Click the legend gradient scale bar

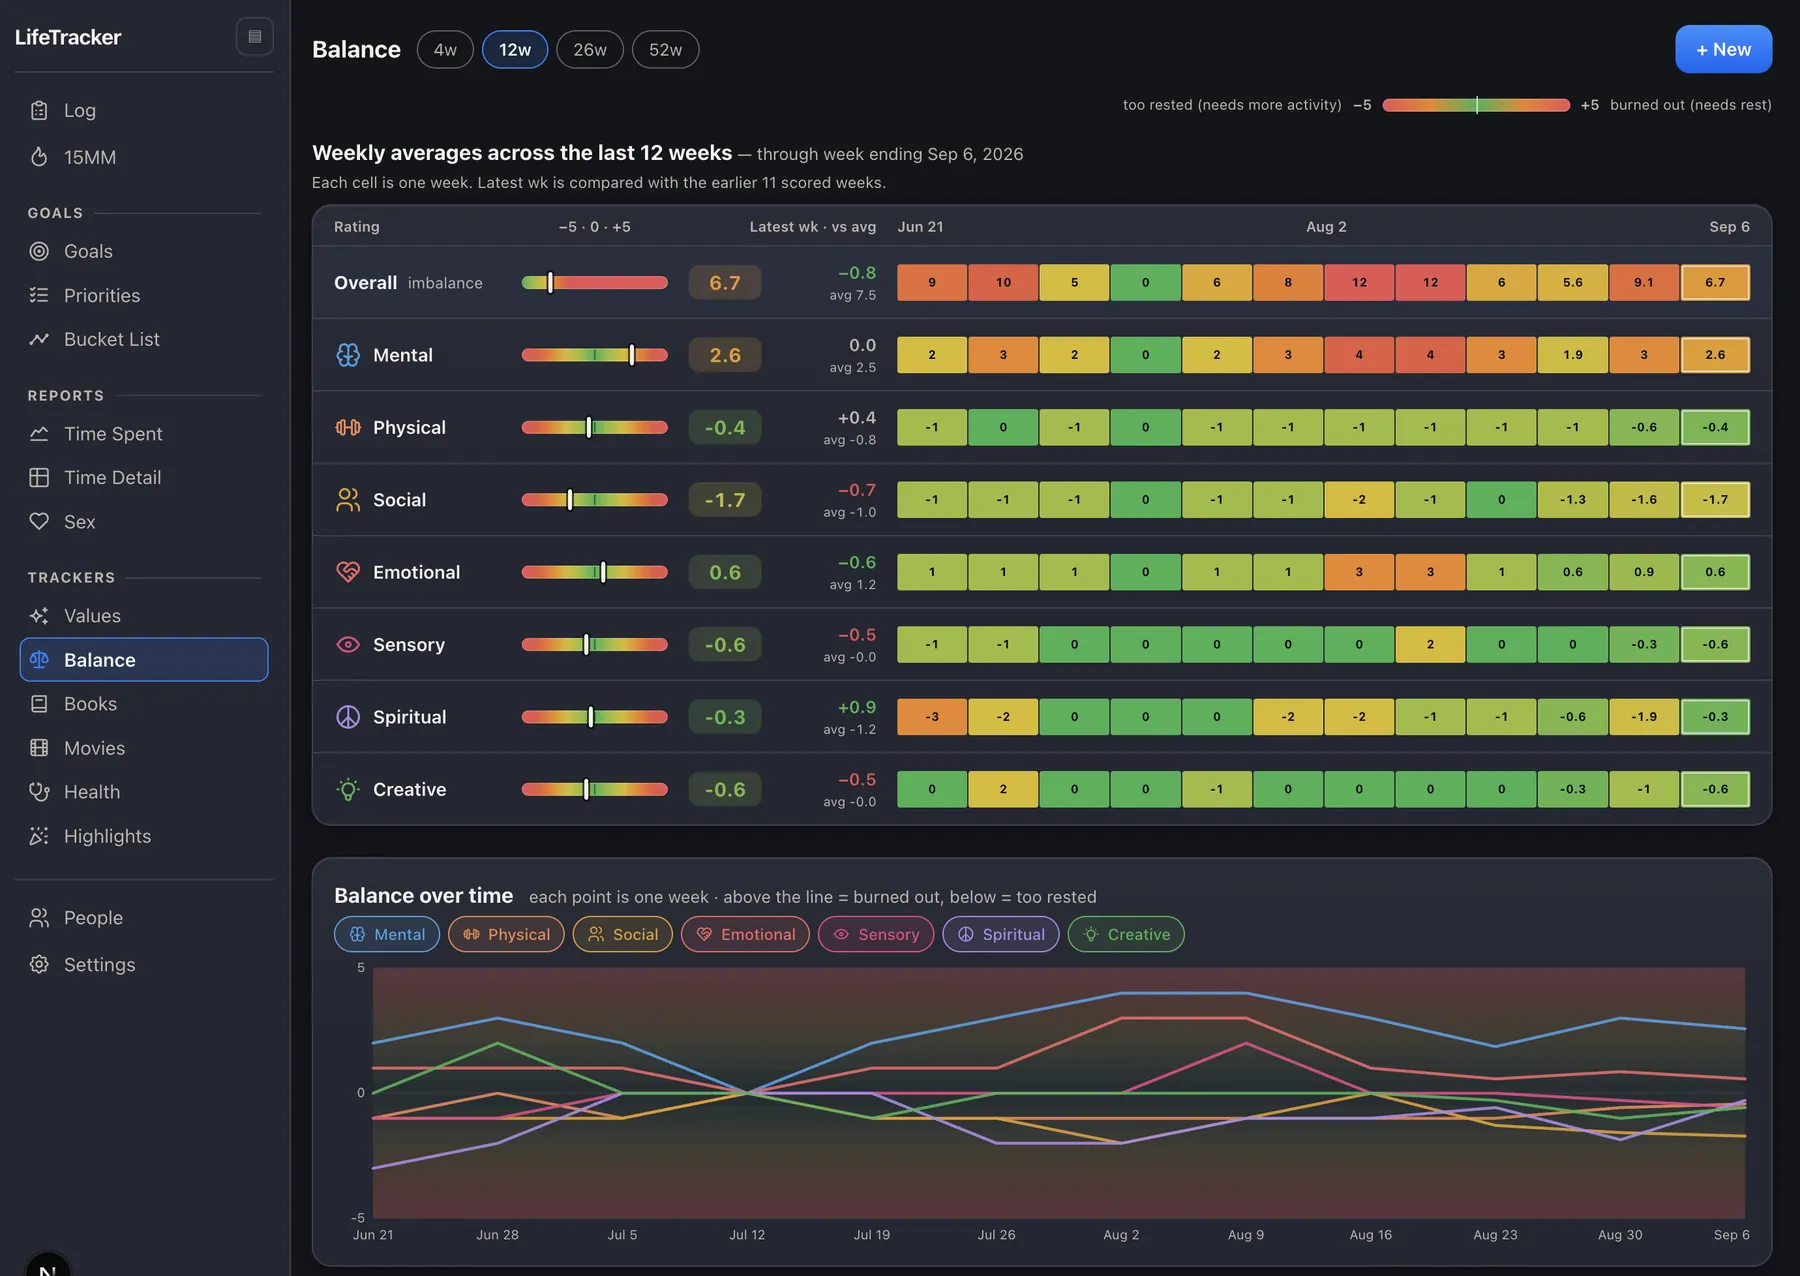point(1476,105)
